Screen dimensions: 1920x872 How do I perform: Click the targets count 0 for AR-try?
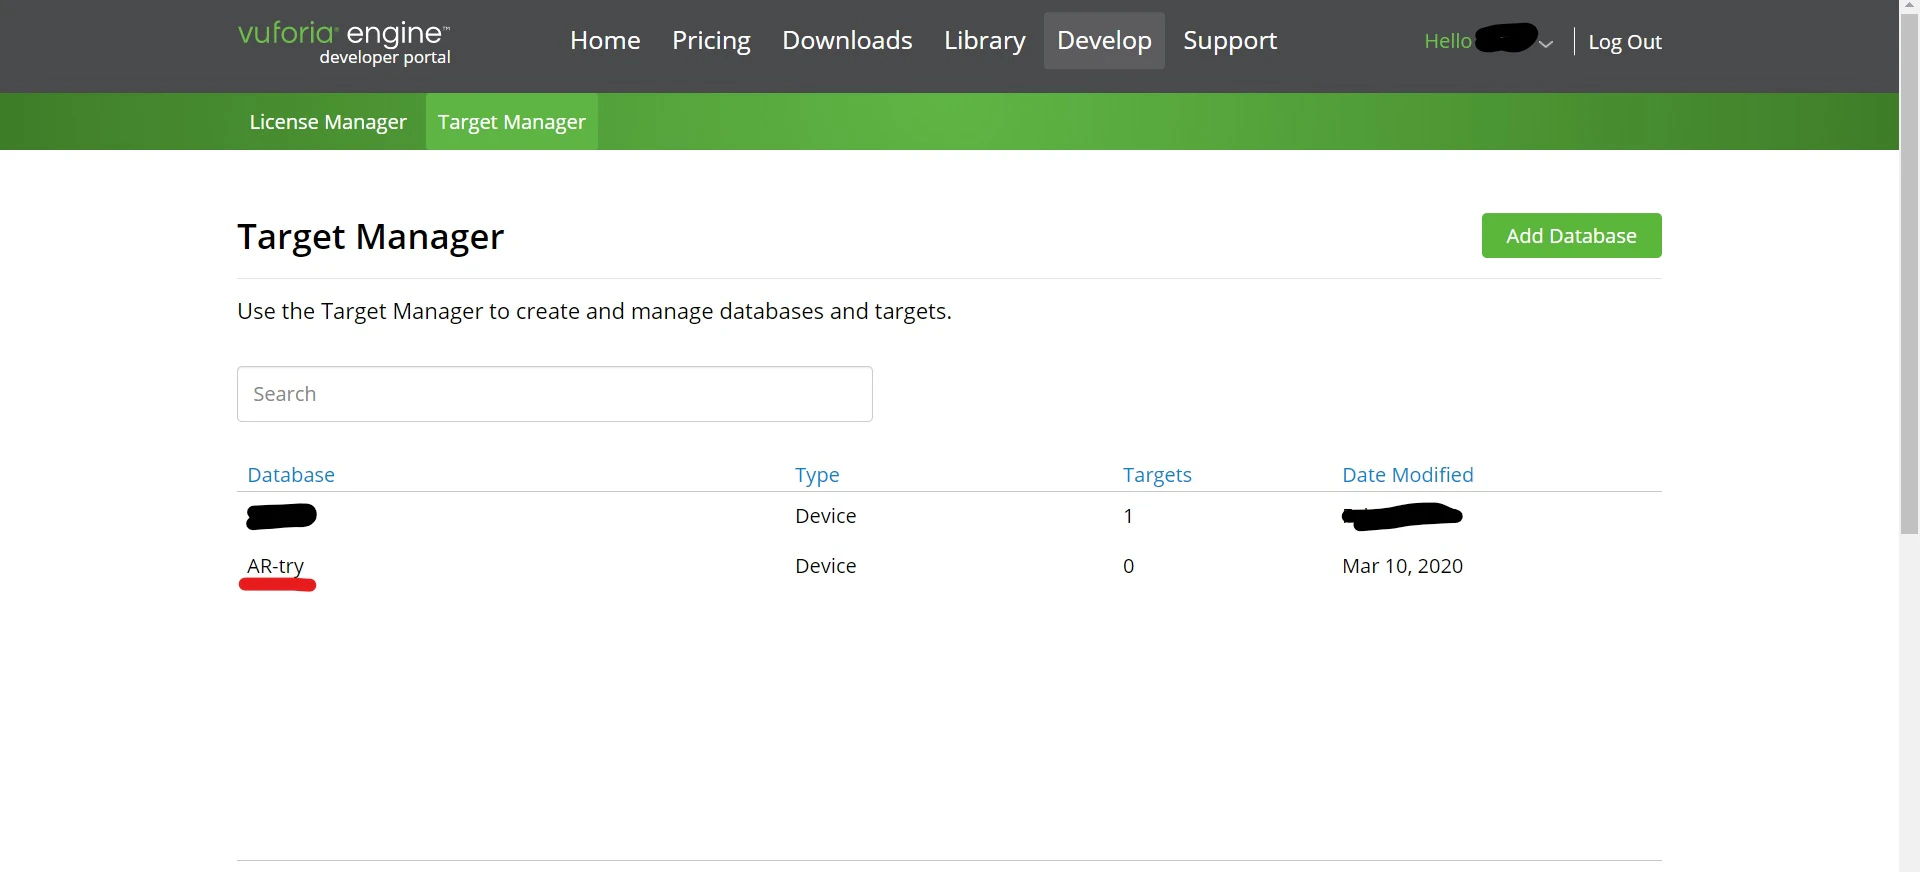[1128, 566]
